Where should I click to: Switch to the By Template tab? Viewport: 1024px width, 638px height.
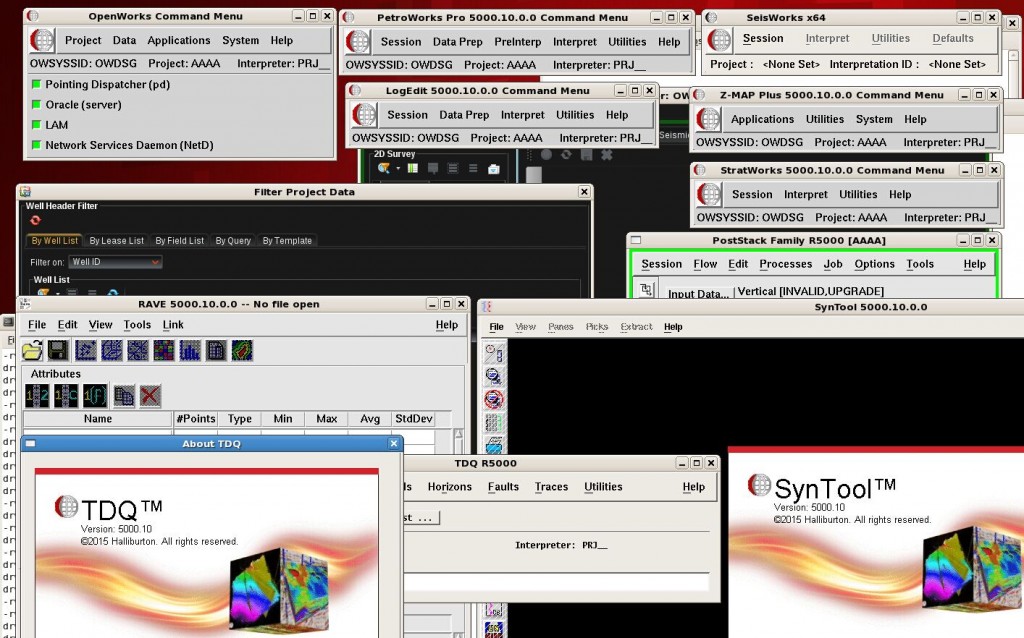[x=287, y=240]
